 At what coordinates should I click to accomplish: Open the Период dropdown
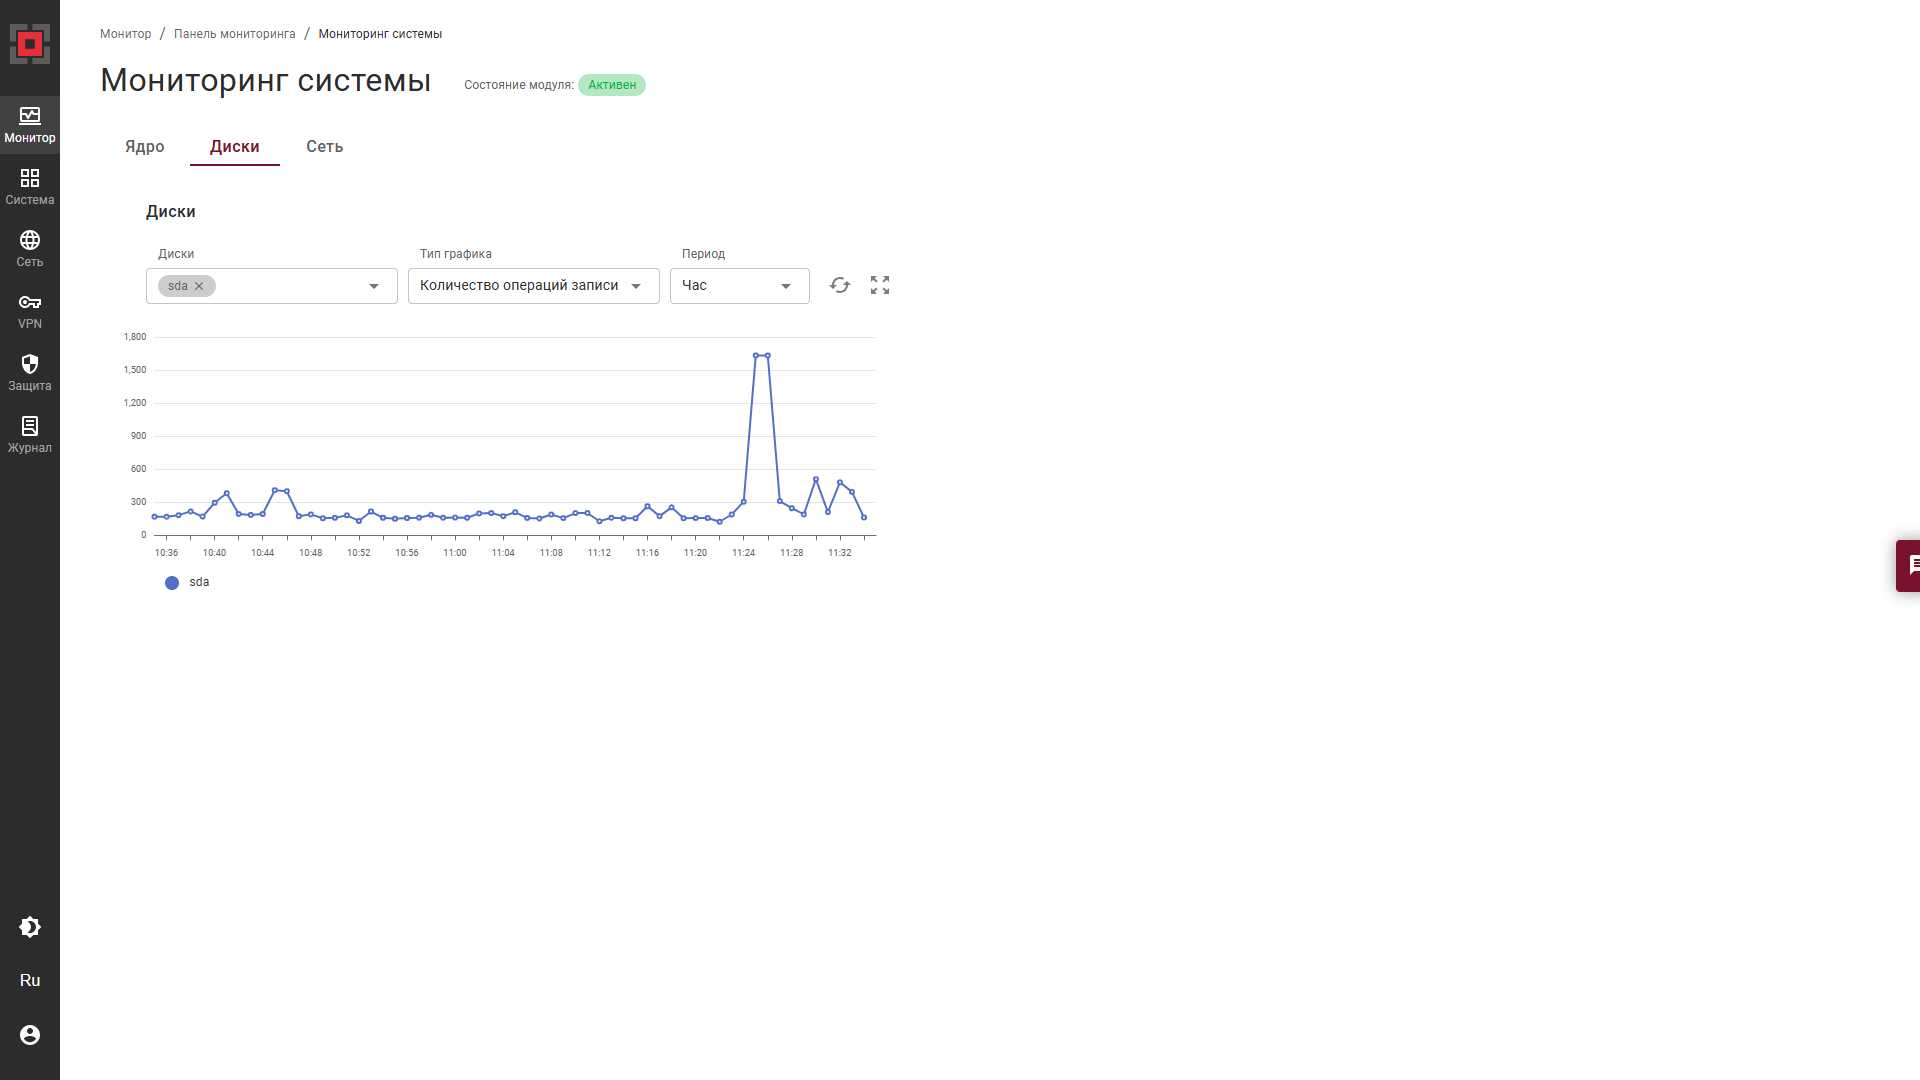pos(739,286)
